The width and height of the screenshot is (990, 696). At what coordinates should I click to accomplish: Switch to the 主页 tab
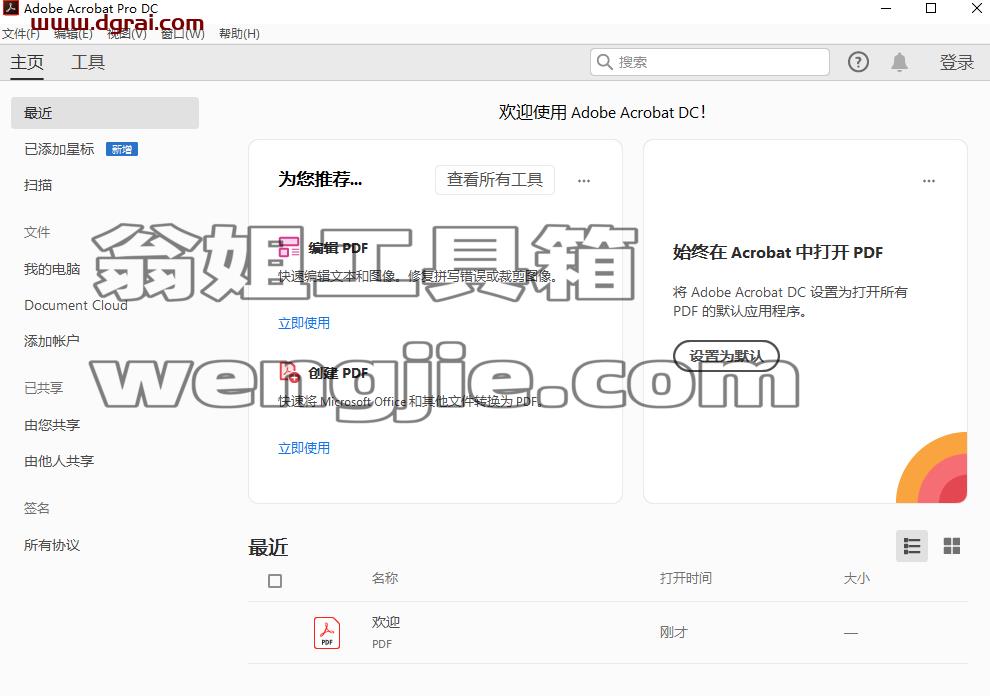click(x=27, y=63)
